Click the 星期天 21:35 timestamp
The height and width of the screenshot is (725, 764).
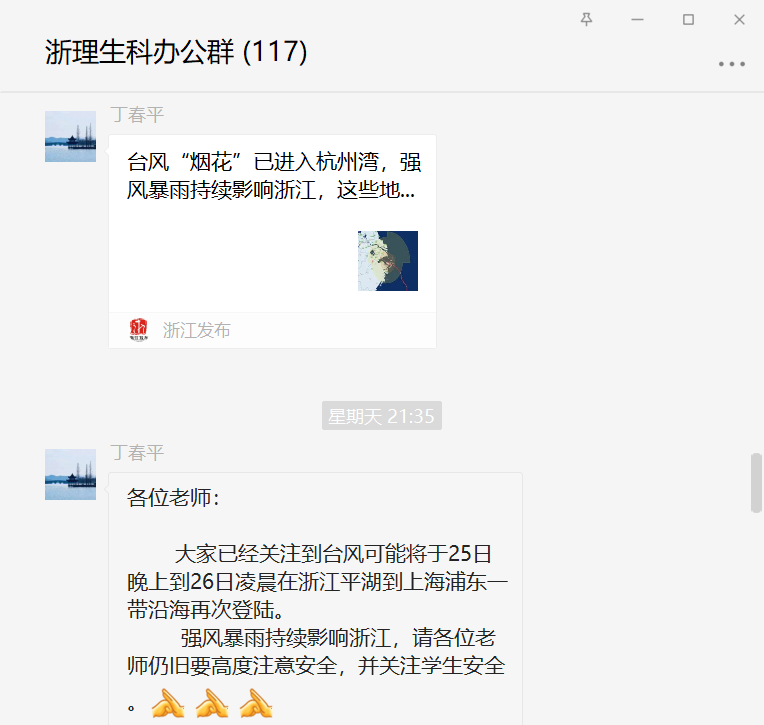click(382, 416)
